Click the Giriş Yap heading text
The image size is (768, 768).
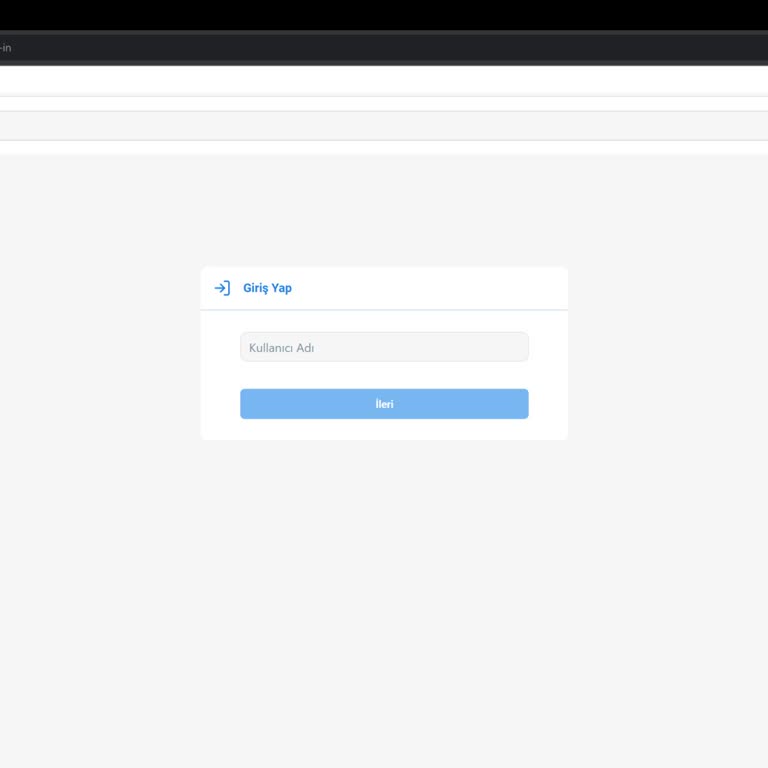tap(267, 288)
